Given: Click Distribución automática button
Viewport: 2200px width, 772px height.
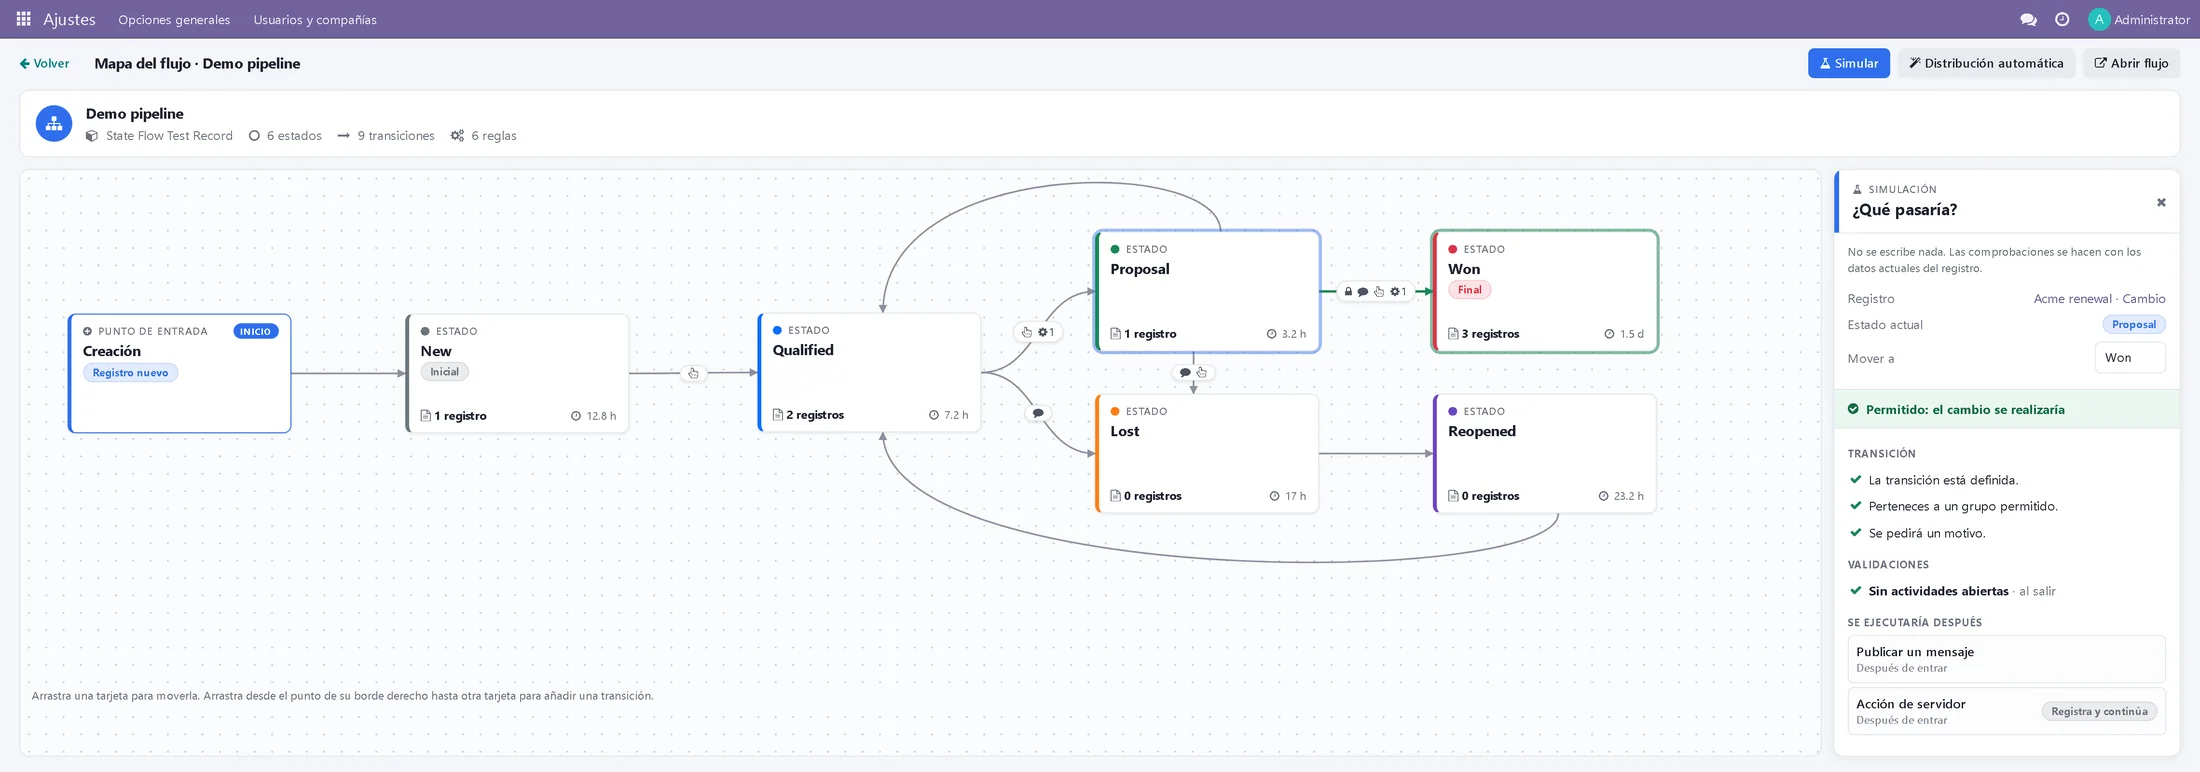Looking at the screenshot, I should 1986,63.
